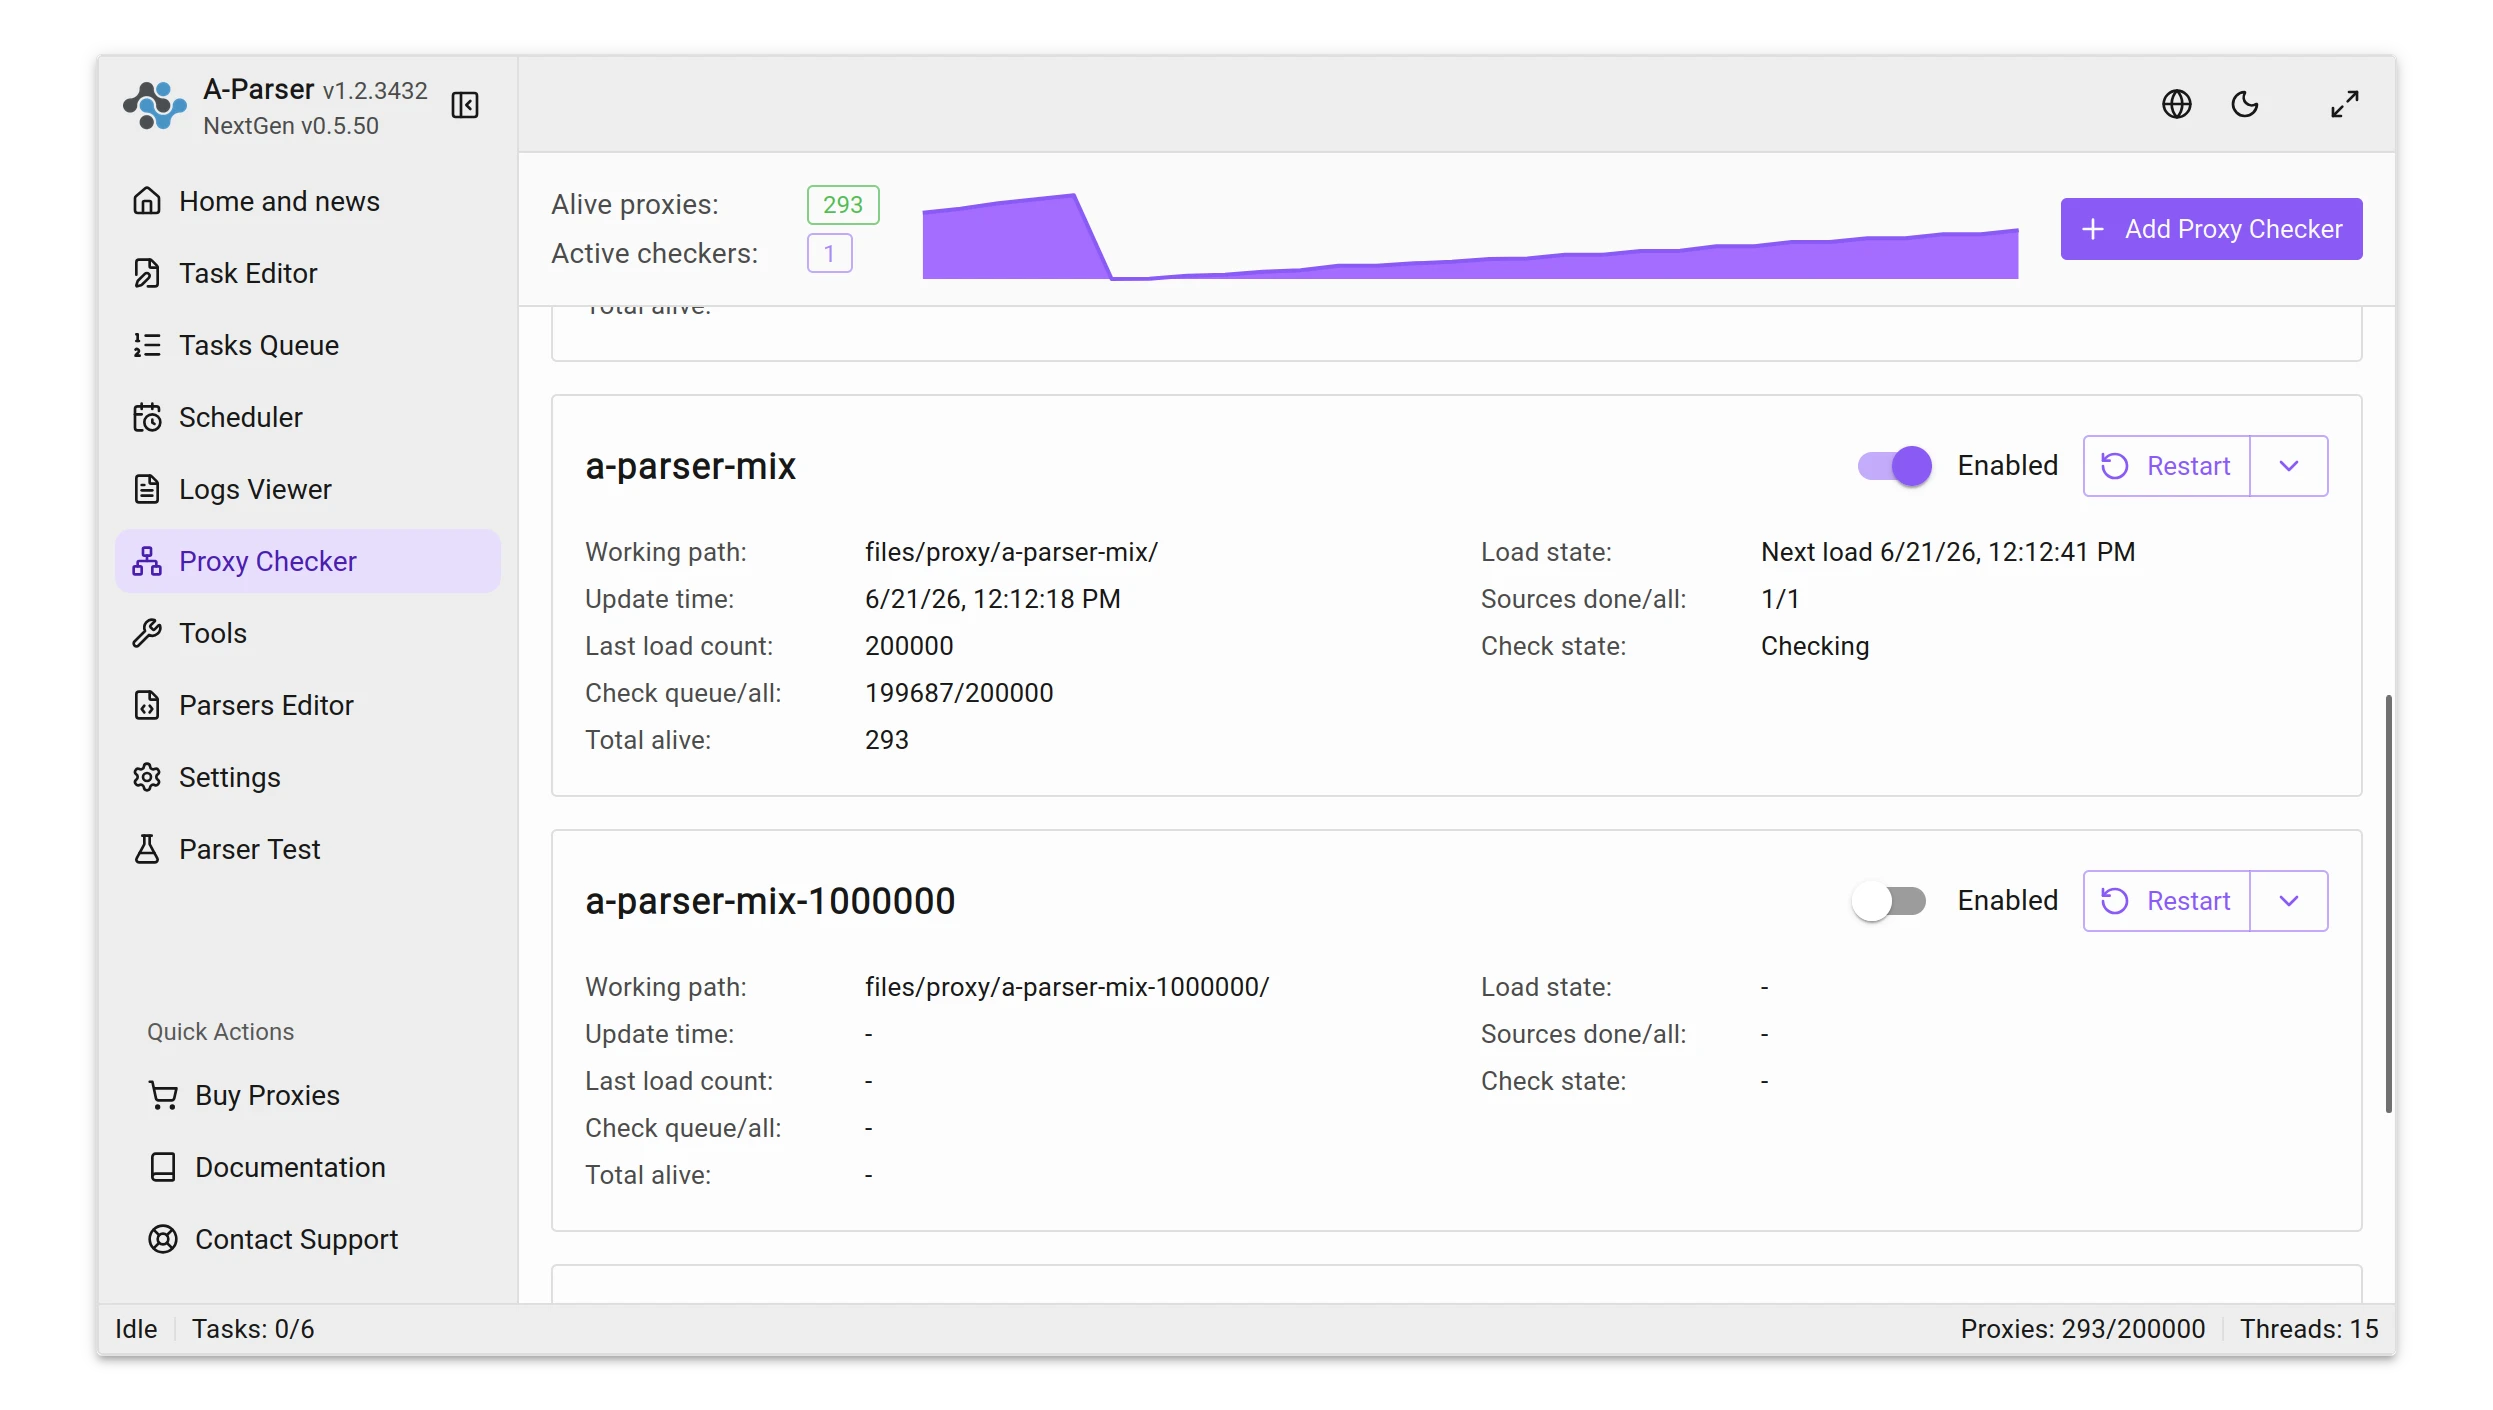Click the vertical scrollbar thumb
Viewport: 2493px width, 1410px height.
pyautogui.click(x=2388, y=903)
